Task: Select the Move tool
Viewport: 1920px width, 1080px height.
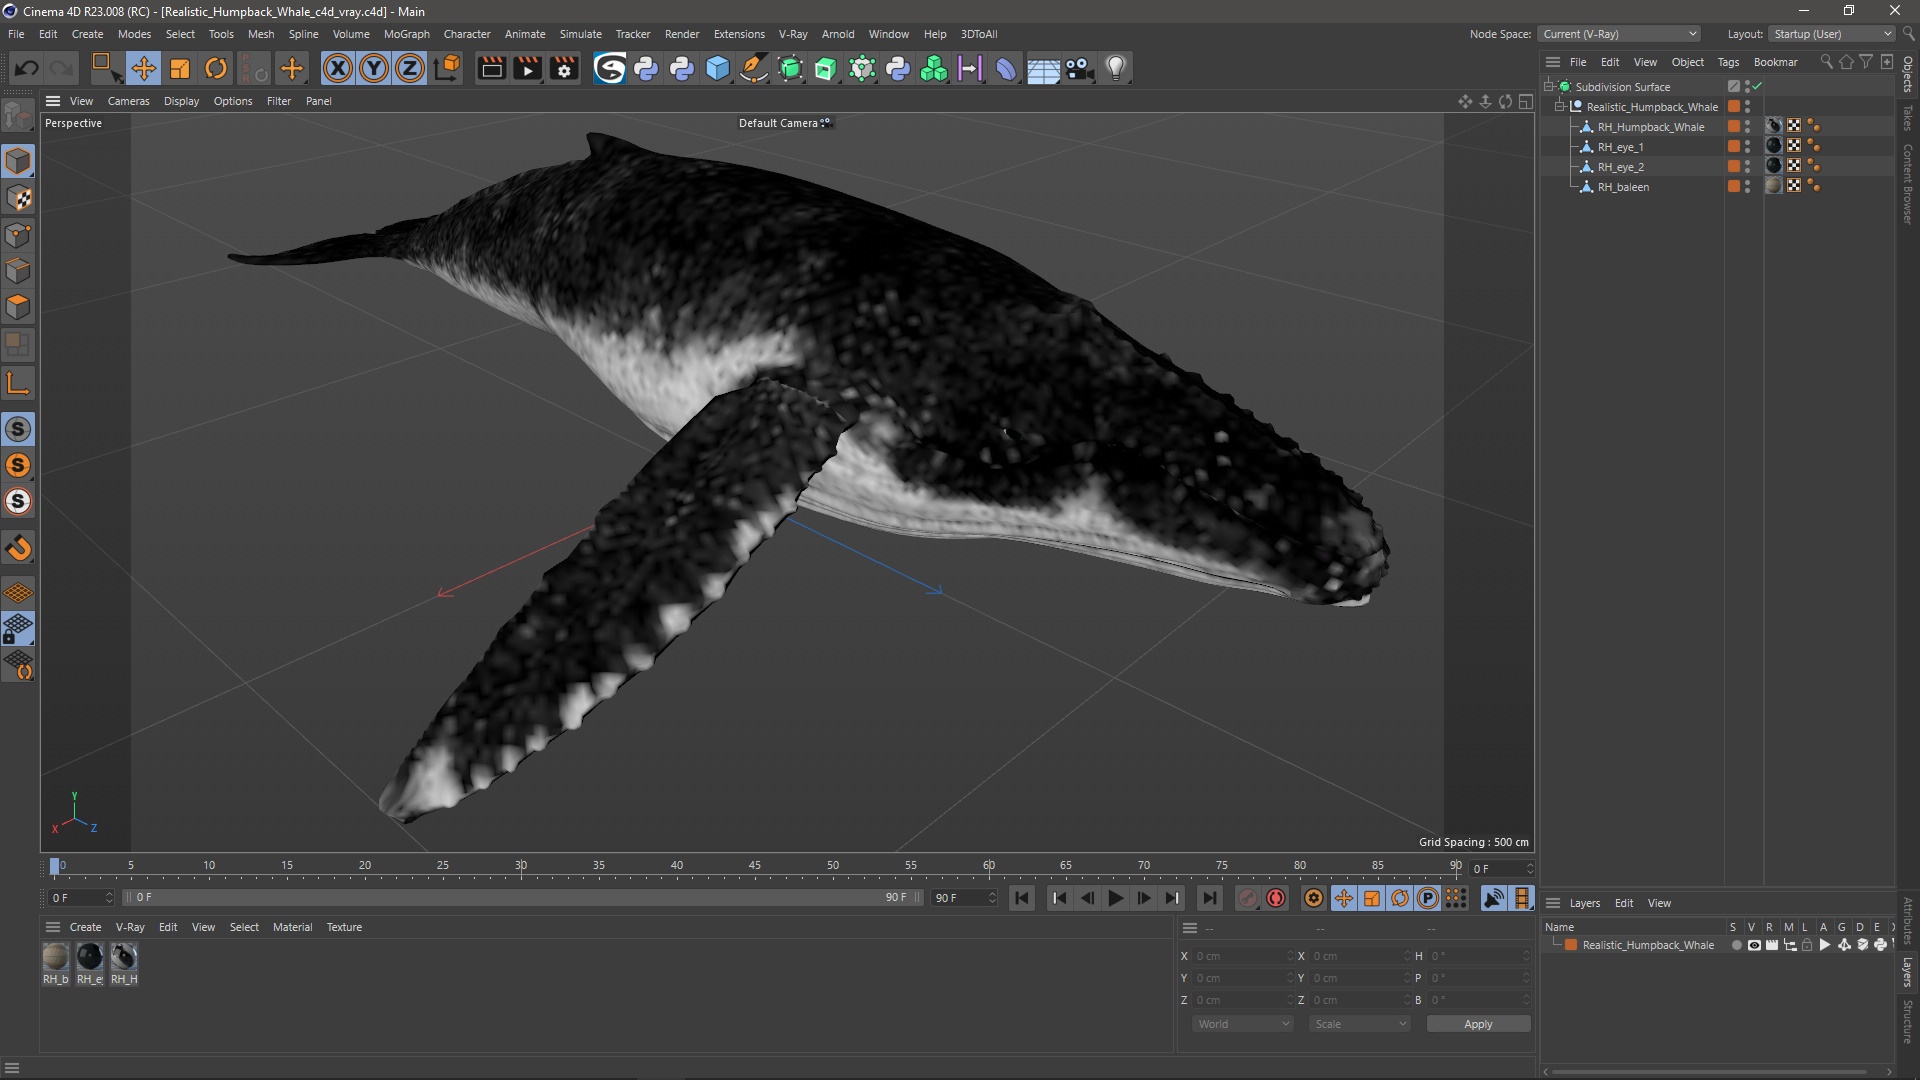Action: coord(143,68)
